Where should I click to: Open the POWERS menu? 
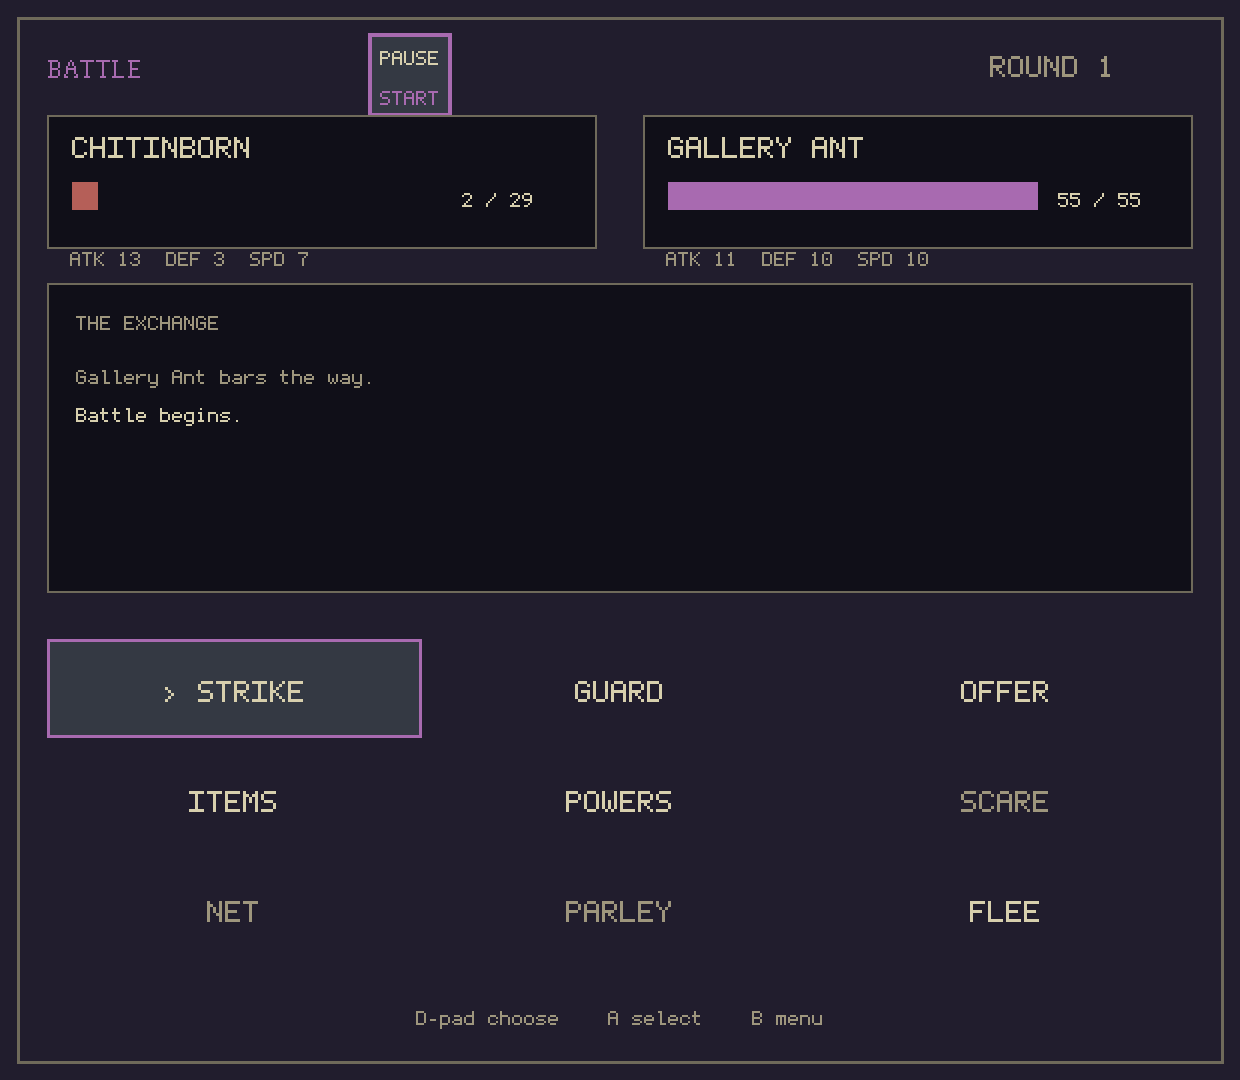(619, 802)
